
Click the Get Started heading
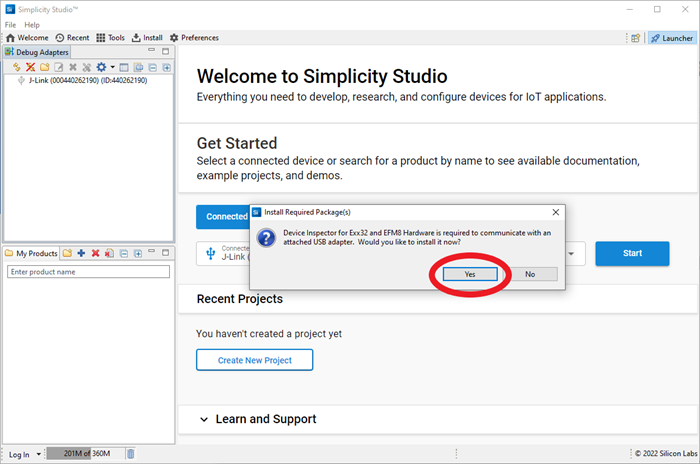237,143
